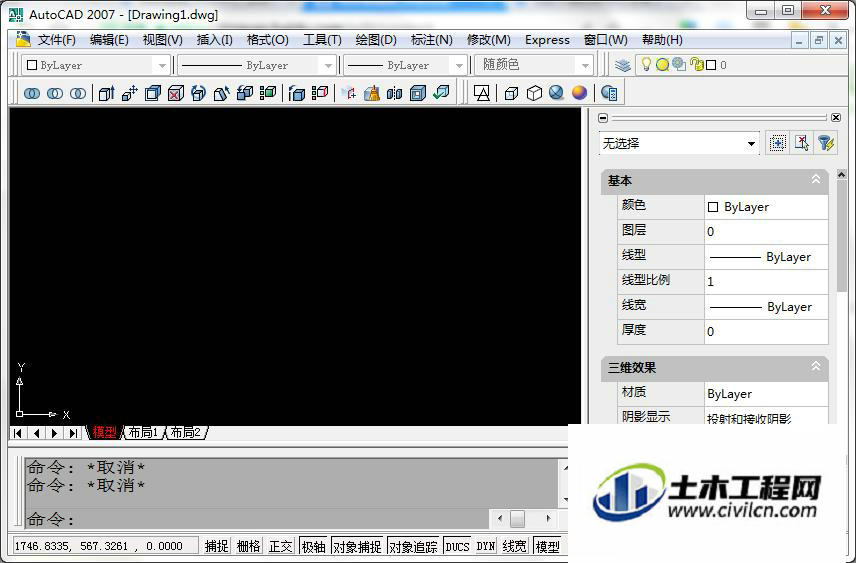
Task: Toggle layer freeze sun icon
Action: 662,65
